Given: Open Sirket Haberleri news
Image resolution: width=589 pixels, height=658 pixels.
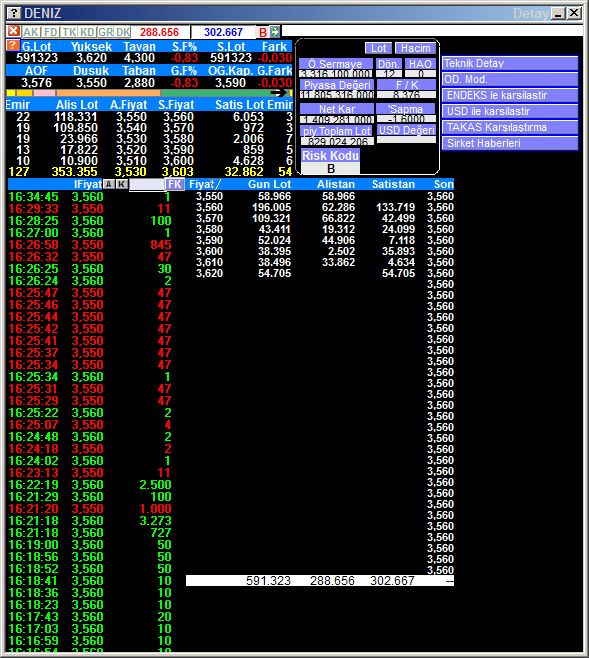Looking at the screenshot, I should pos(510,143).
